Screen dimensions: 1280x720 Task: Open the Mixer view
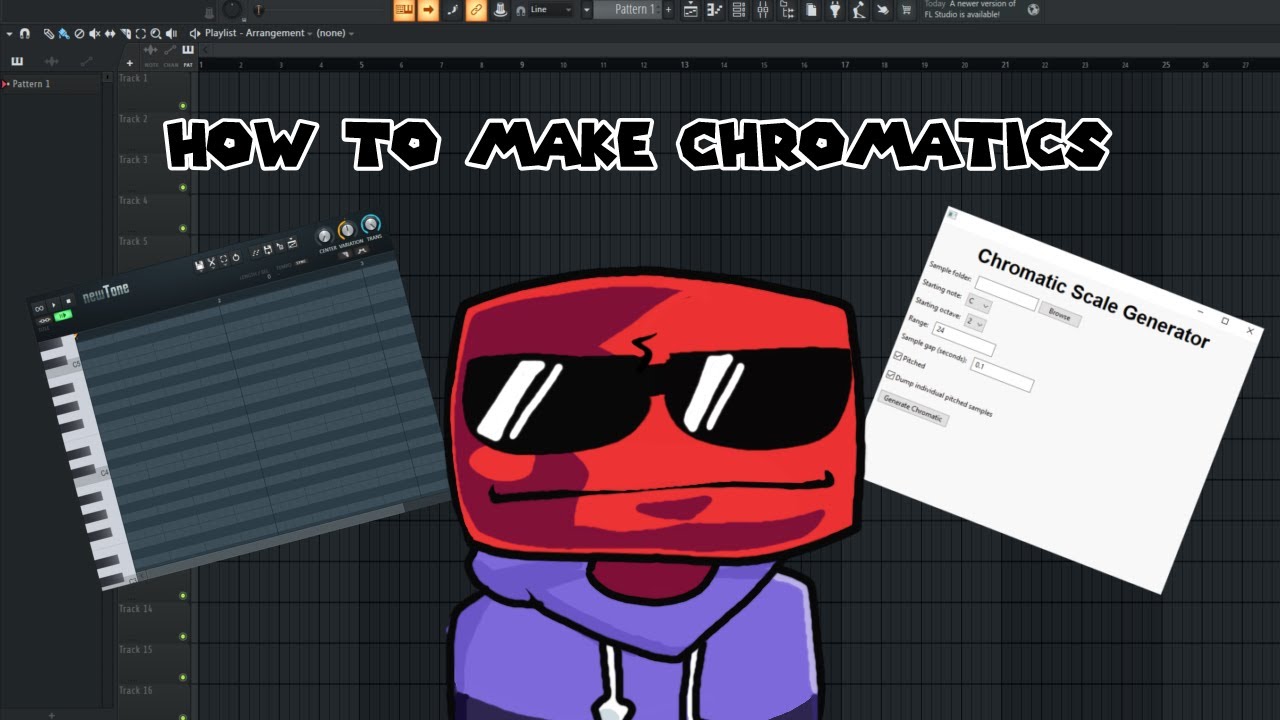(x=763, y=10)
